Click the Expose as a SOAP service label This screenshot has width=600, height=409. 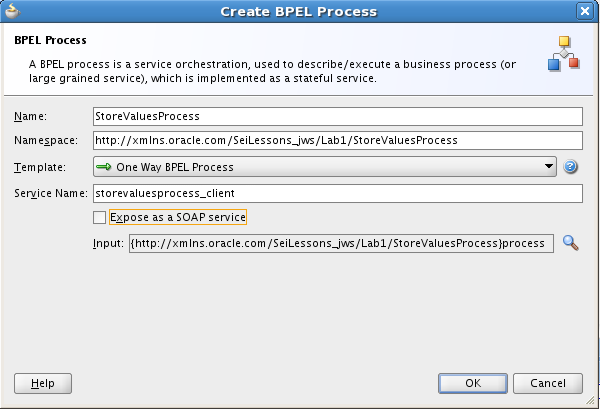[178, 217]
